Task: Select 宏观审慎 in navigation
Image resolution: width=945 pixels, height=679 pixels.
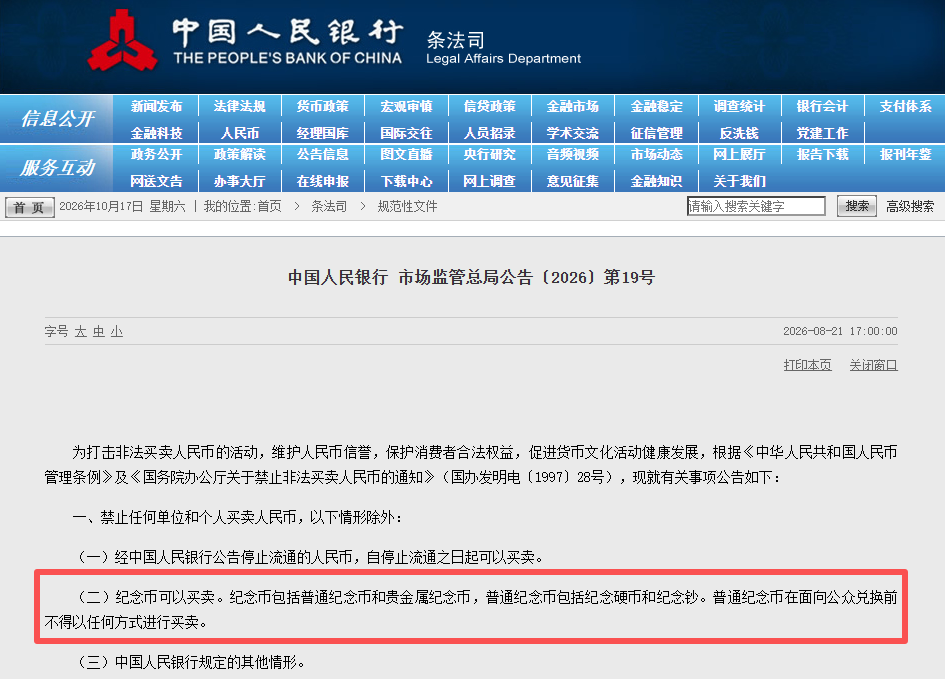Action: tap(406, 107)
